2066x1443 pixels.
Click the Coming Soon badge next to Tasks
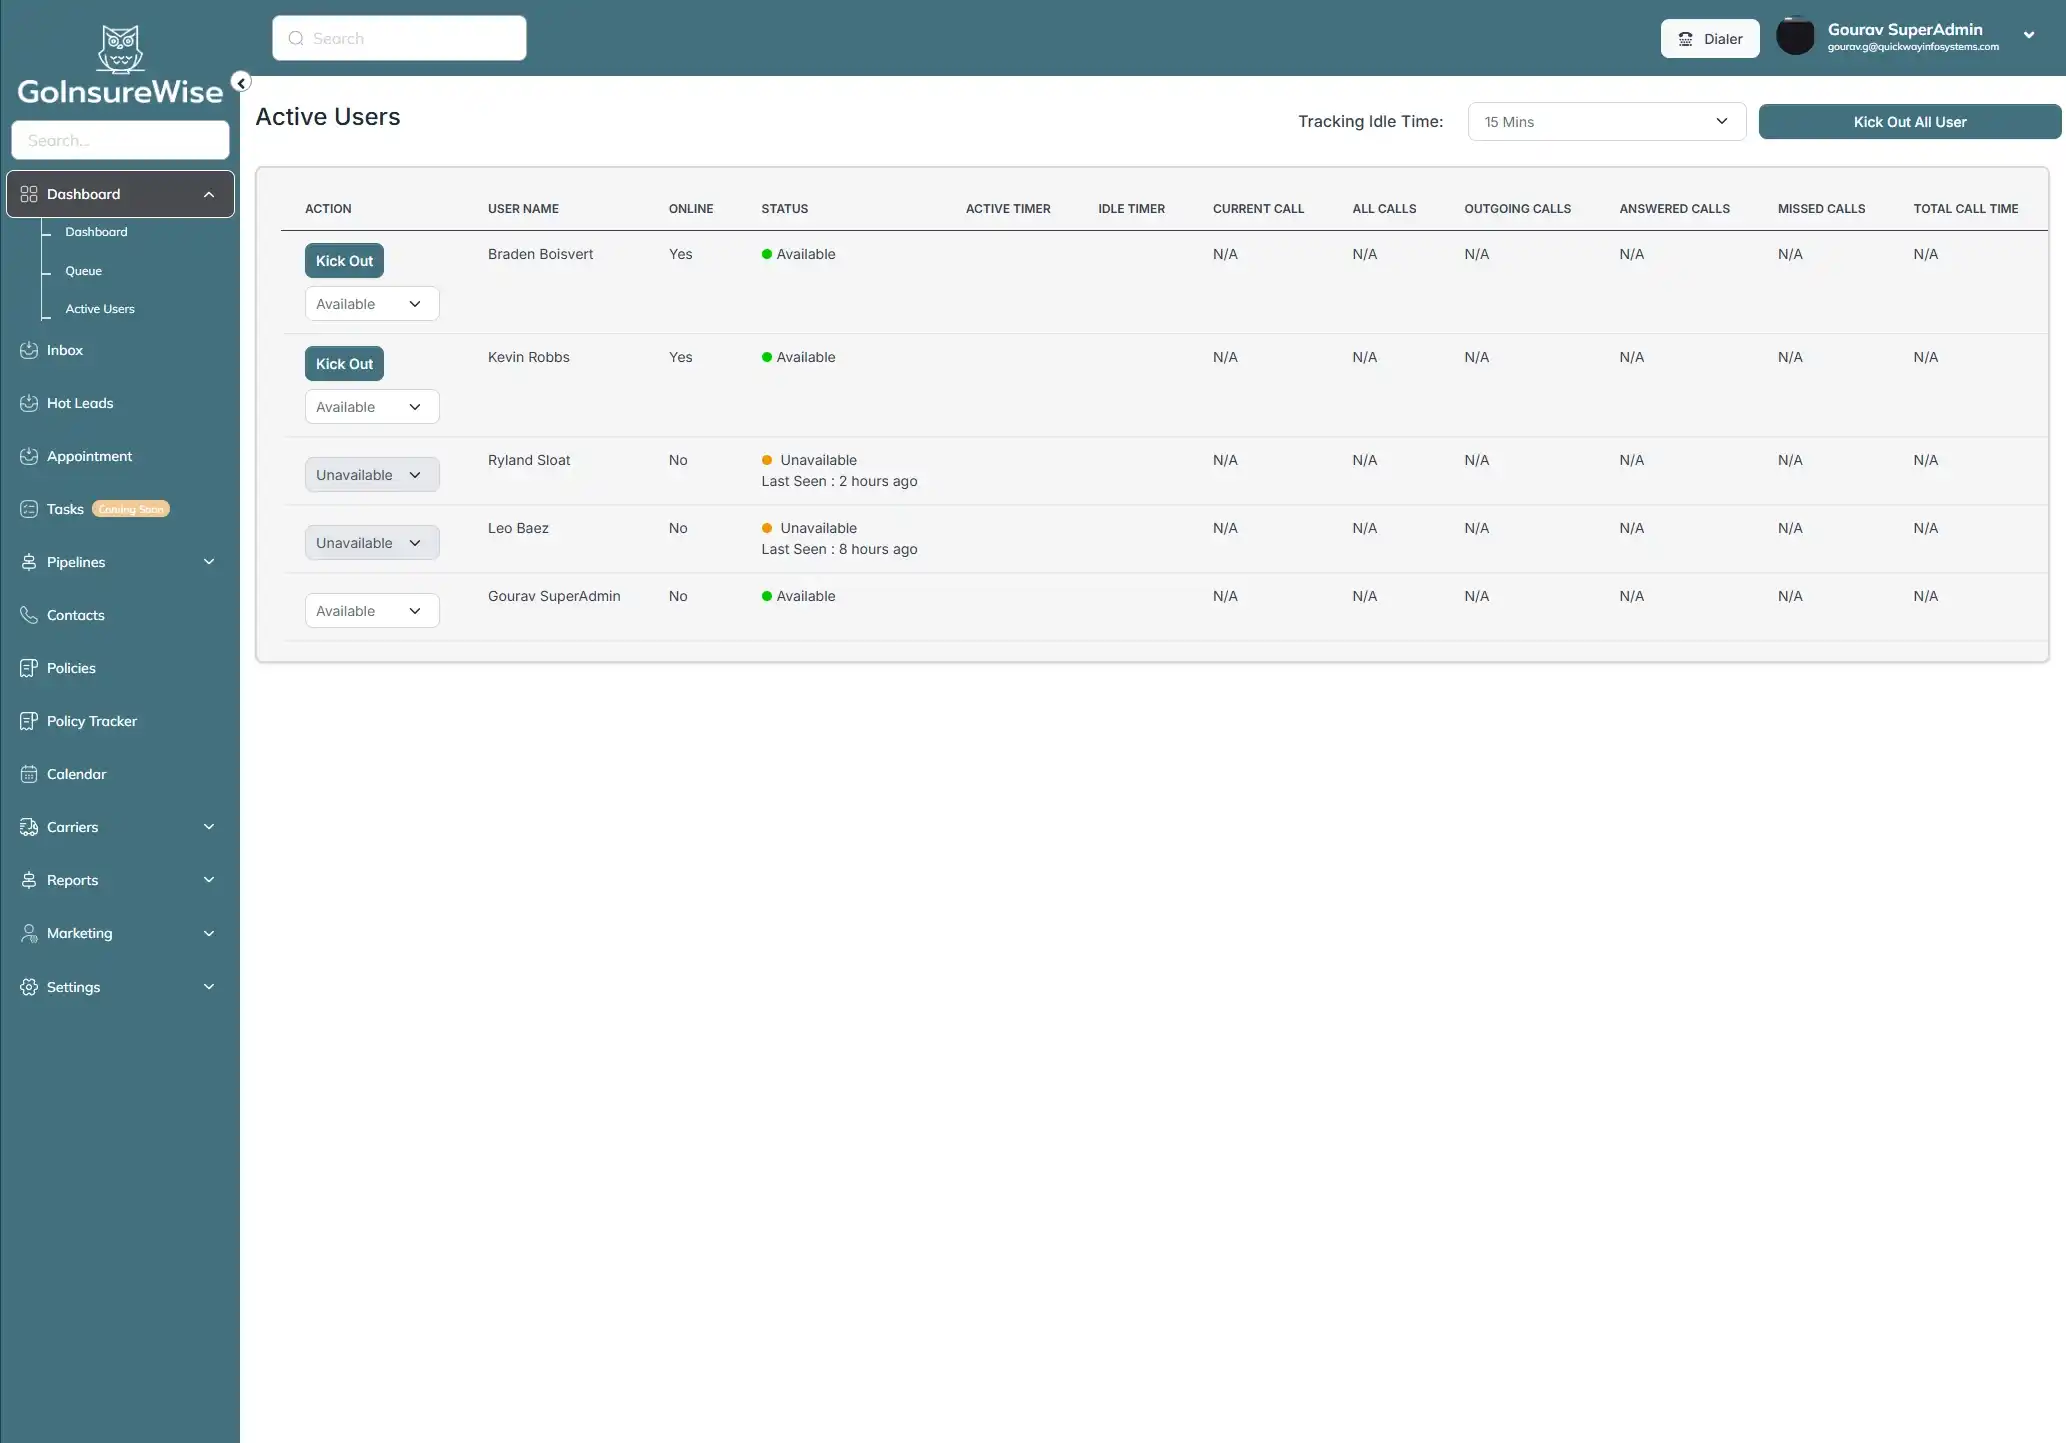pyautogui.click(x=131, y=509)
